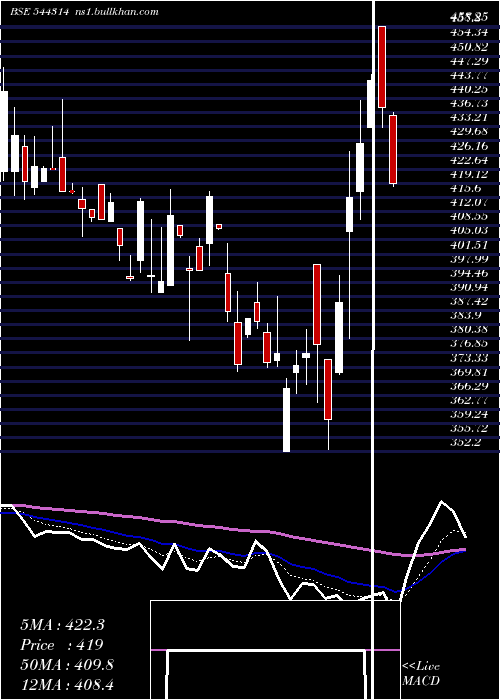Click the <<Live MACD label
Image resolution: width=500 pixels, height=700 pixels.
pyautogui.click(x=421, y=673)
